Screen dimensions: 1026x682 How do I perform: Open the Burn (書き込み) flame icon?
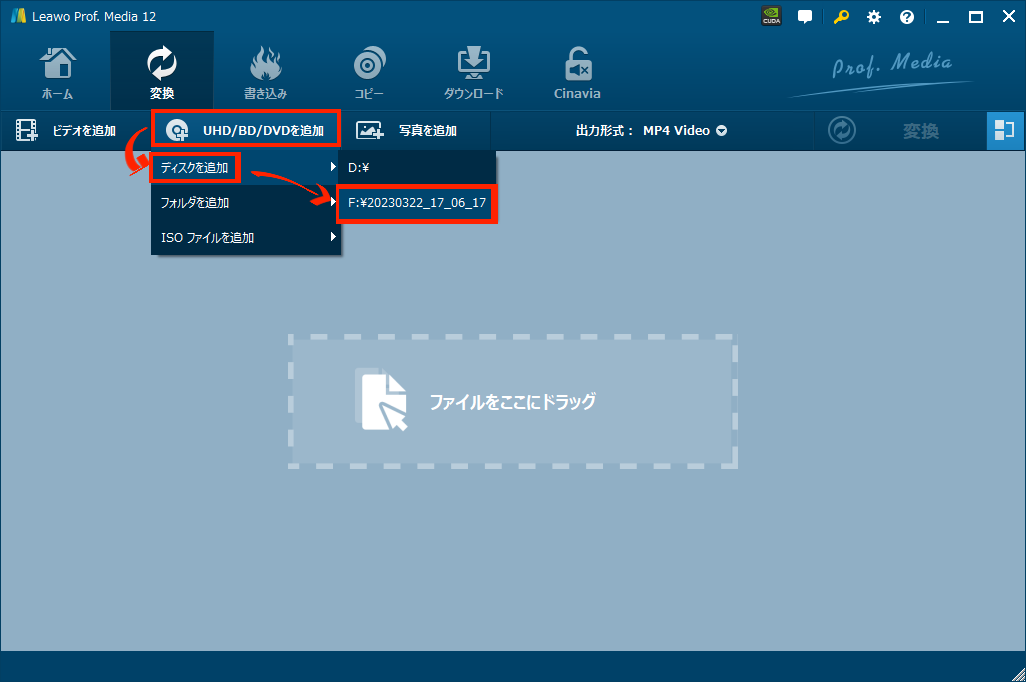[265, 70]
